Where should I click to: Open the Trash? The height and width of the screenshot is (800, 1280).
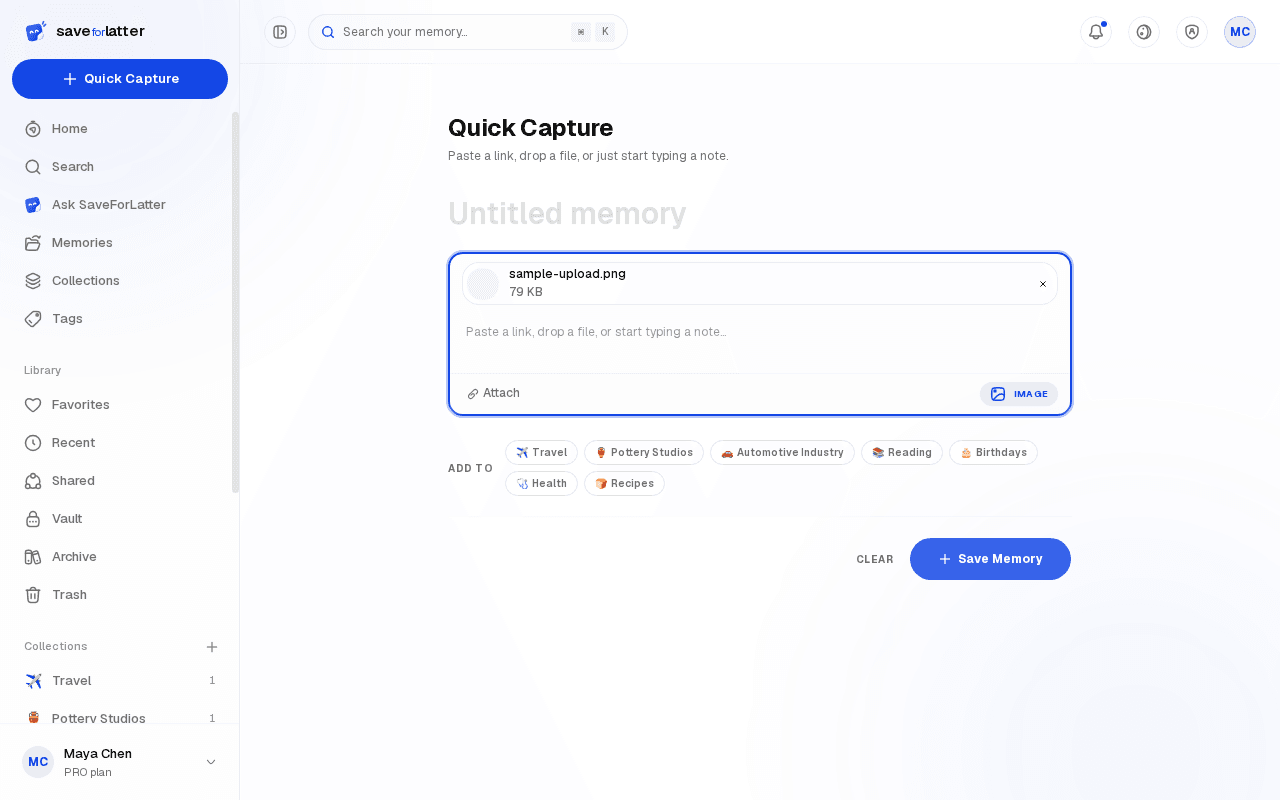(120, 595)
